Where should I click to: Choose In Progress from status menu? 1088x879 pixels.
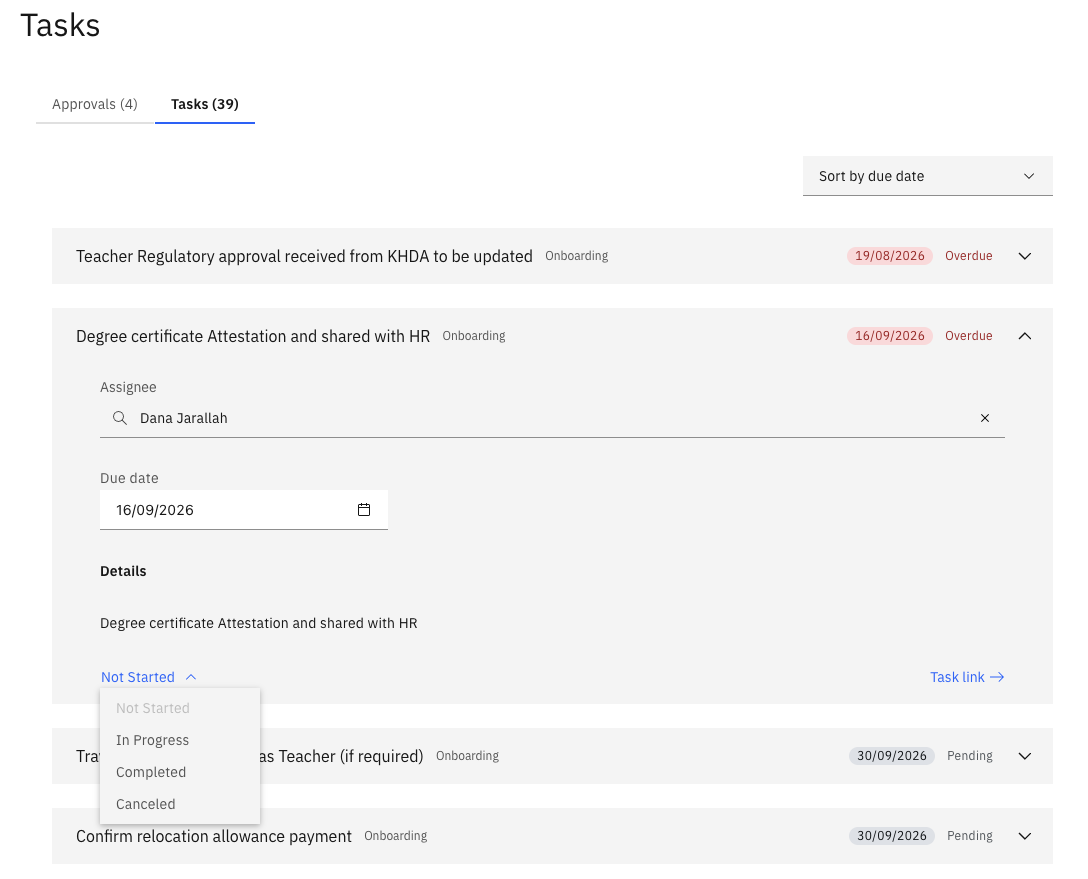180,740
